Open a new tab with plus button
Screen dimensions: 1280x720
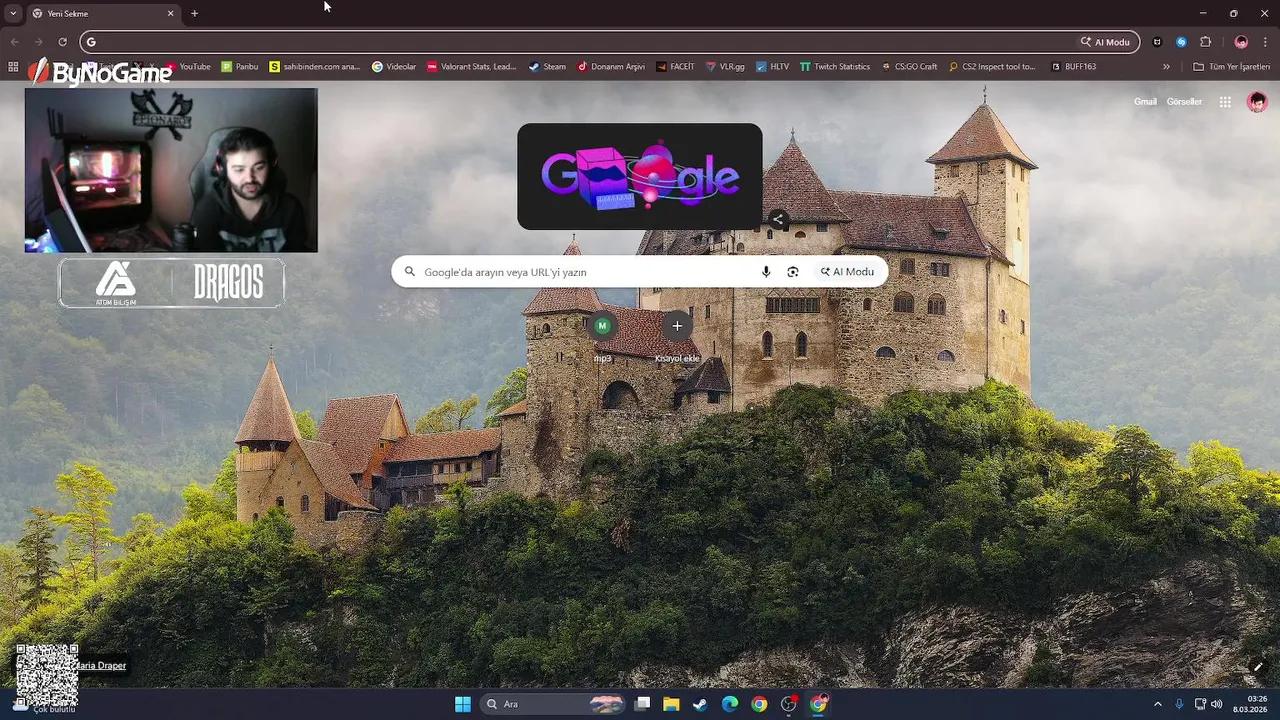tap(194, 13)
